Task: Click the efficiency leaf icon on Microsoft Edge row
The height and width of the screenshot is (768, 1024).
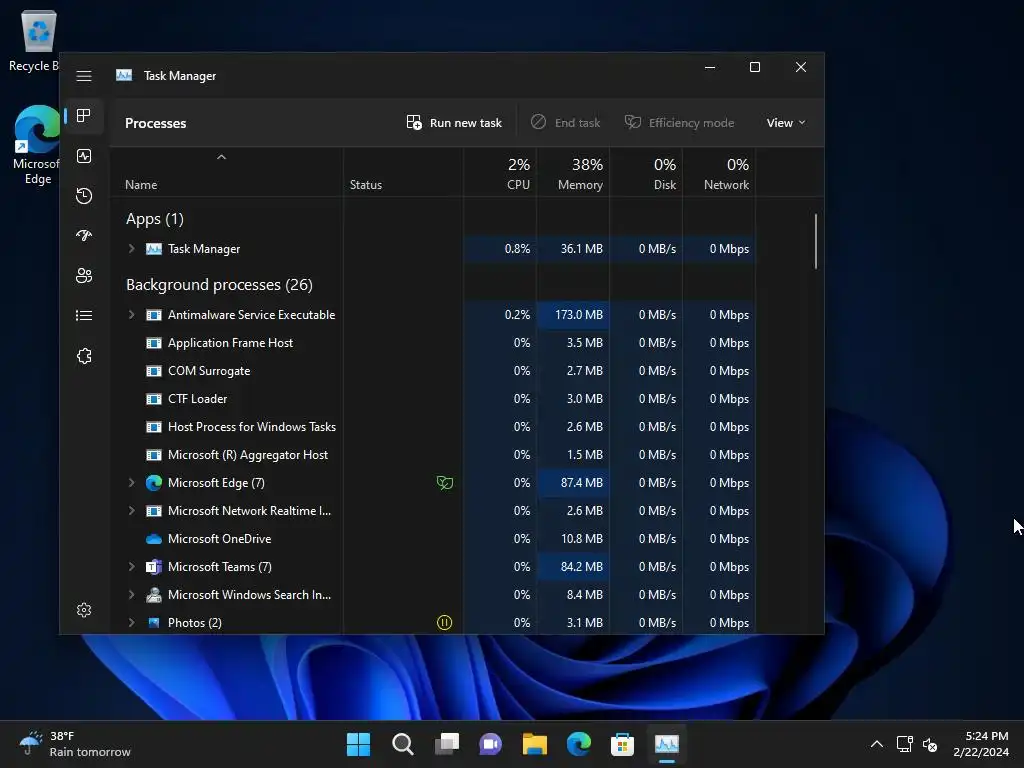Action: pyautogui.click(x=444, y=483)
